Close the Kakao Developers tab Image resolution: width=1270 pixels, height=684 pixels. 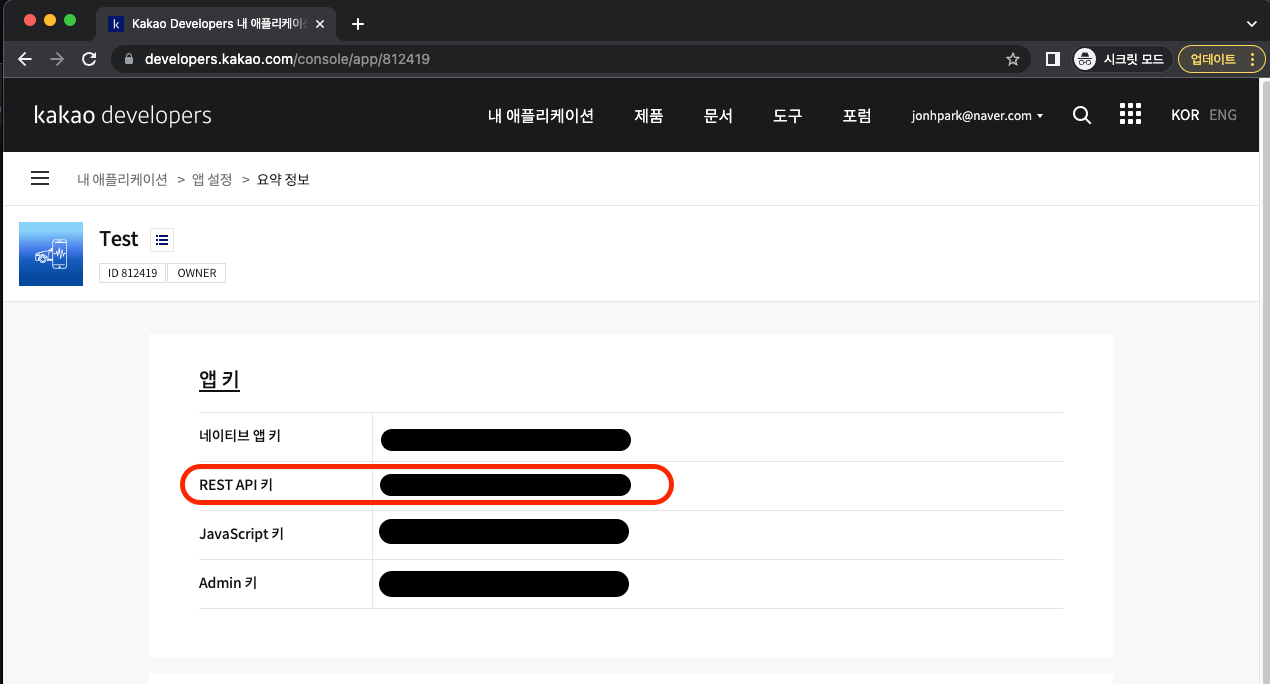coord(320,24)
